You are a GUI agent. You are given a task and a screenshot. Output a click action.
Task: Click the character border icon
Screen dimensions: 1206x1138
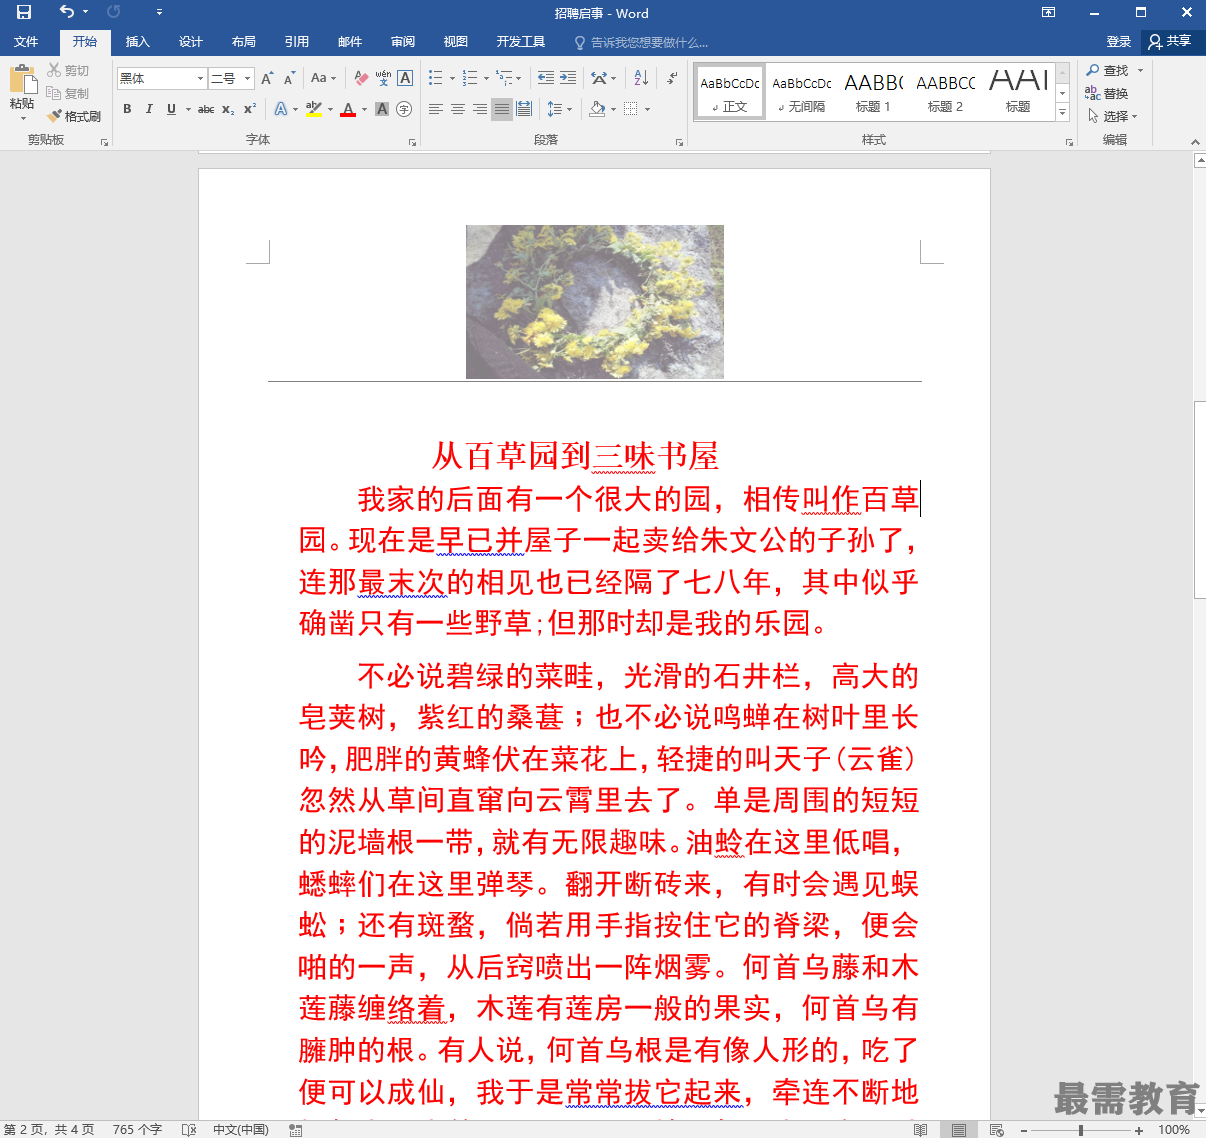point(405,78)
